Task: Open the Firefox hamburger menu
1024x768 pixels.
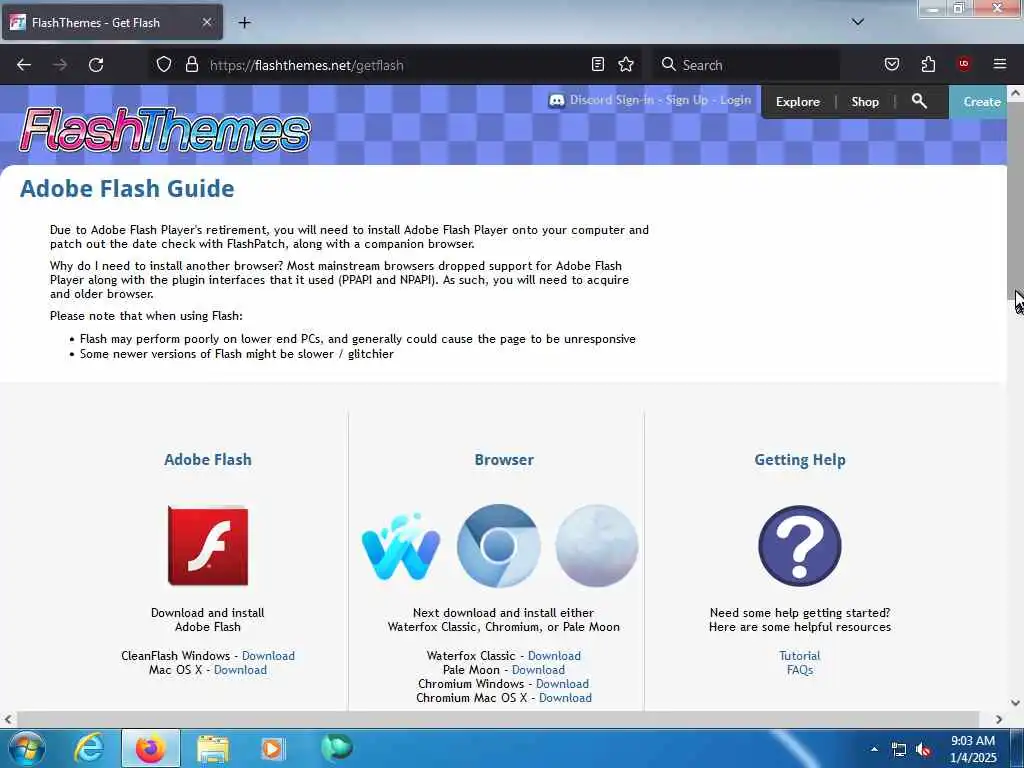Action: 1000,64
